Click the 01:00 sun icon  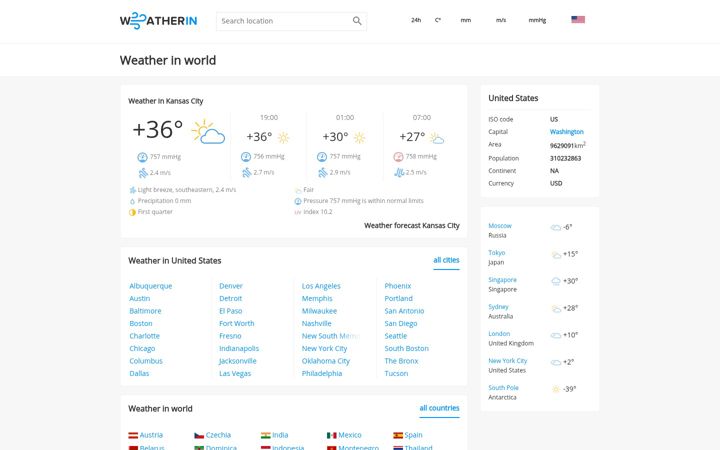[359, 137]
